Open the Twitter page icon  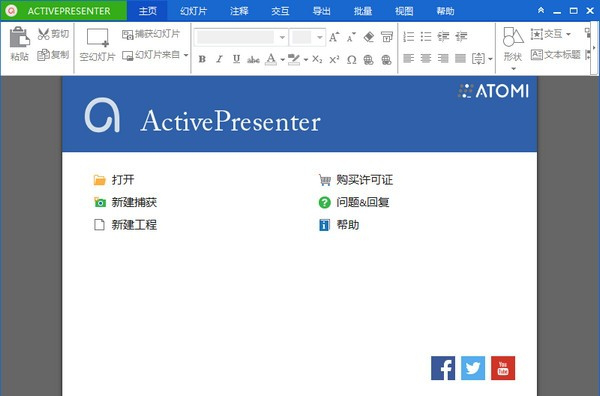tap(473, 368)
